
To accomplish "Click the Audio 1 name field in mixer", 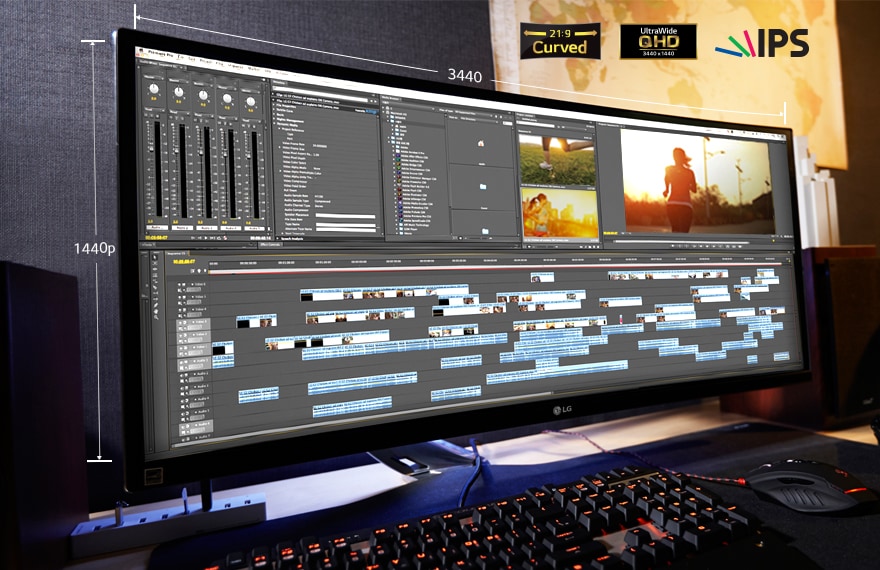I will click(156, 227).
